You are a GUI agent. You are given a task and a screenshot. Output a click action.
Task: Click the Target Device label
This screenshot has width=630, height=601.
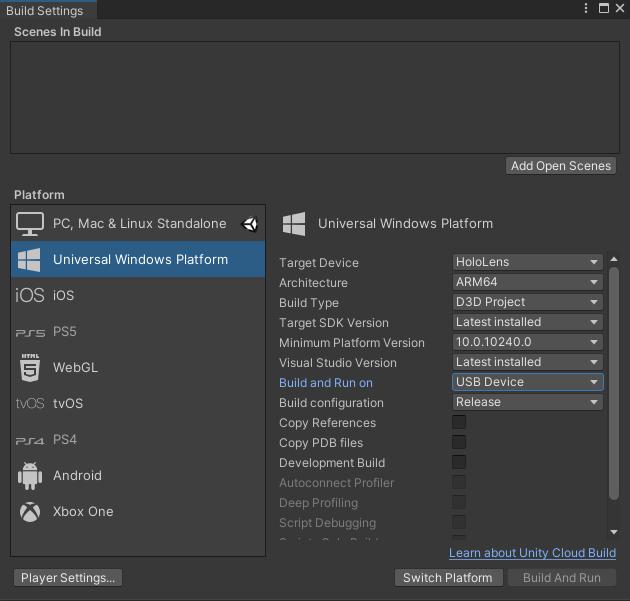319,263
